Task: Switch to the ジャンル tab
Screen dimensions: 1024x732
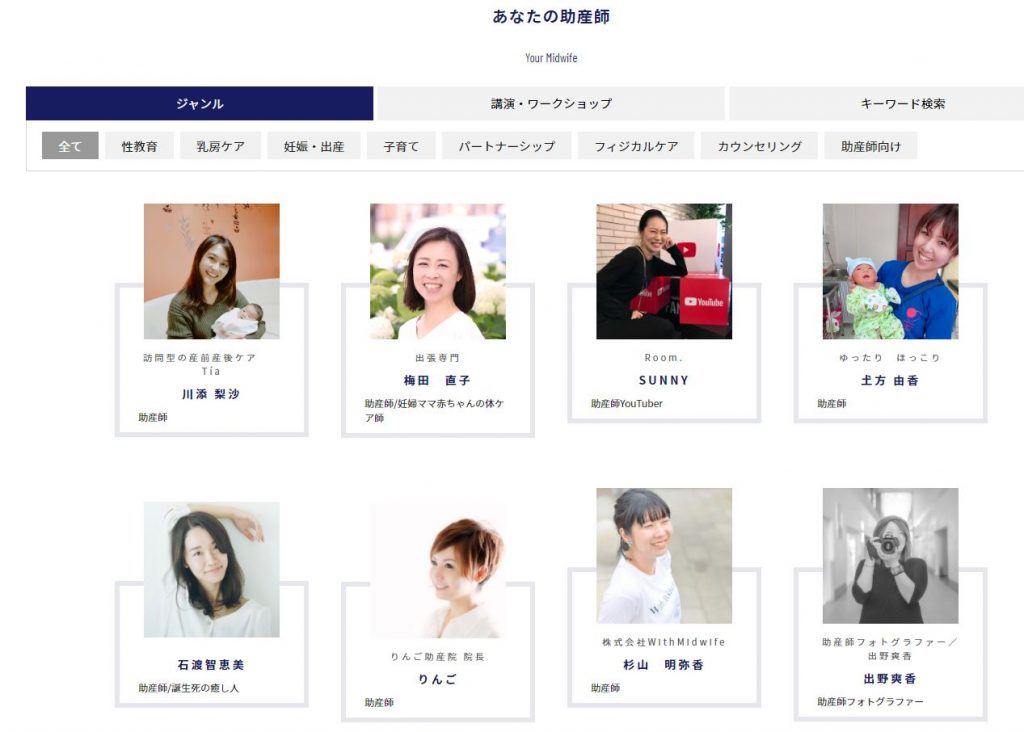Action: click(199, 103)
